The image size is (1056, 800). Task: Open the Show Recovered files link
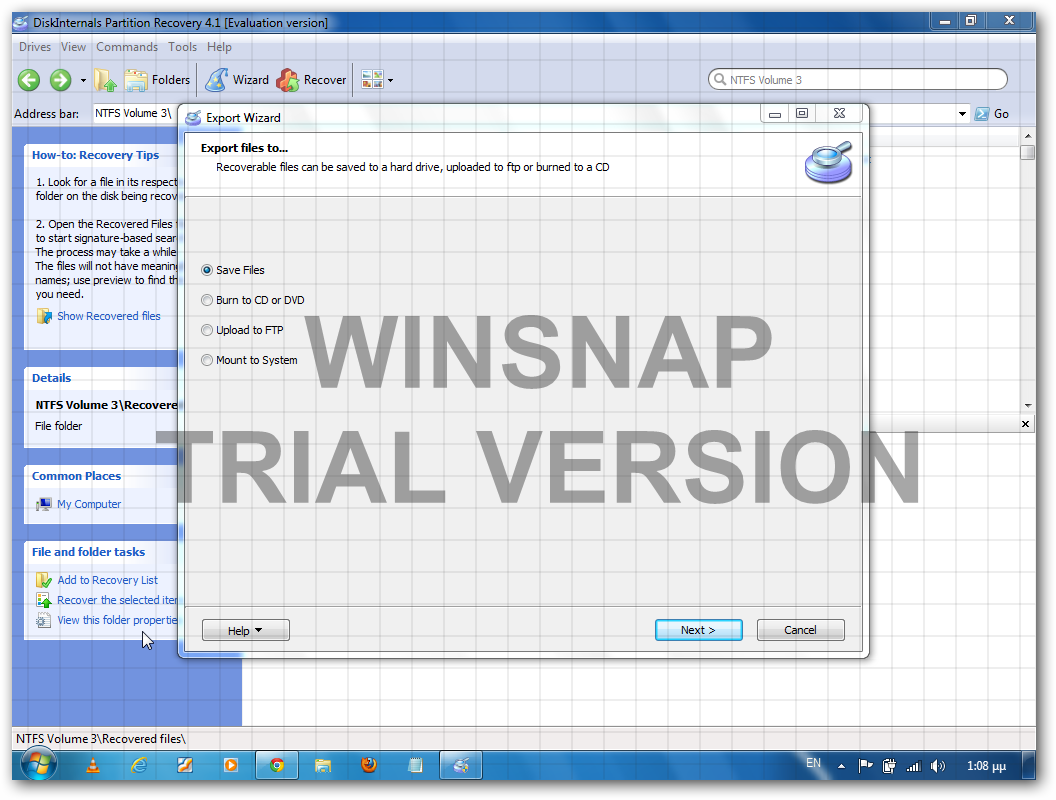tap(109, 316)
